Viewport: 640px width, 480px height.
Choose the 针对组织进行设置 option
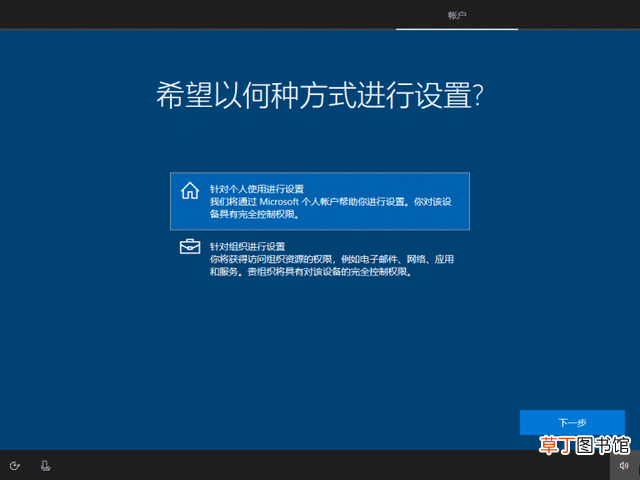[320, 259]
